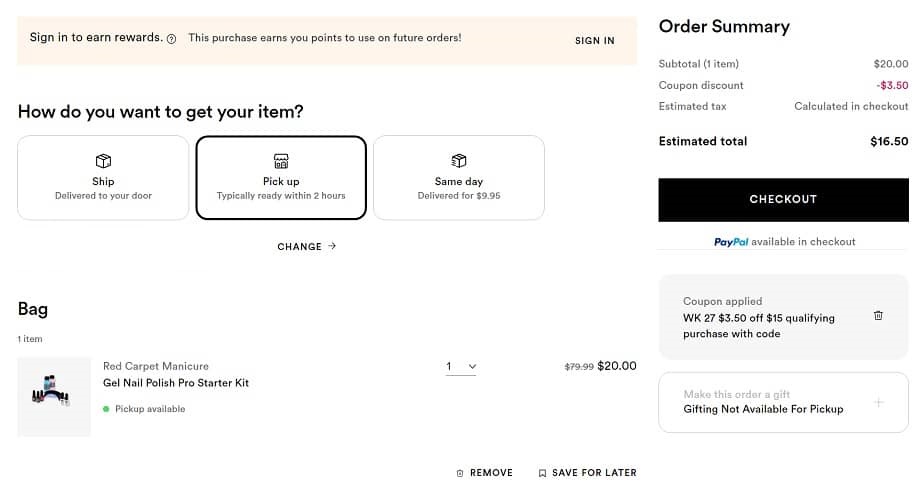Open the quantity dropdown for the item
Viewport: 923px width, 500px height.
click(x=461, y=367)
